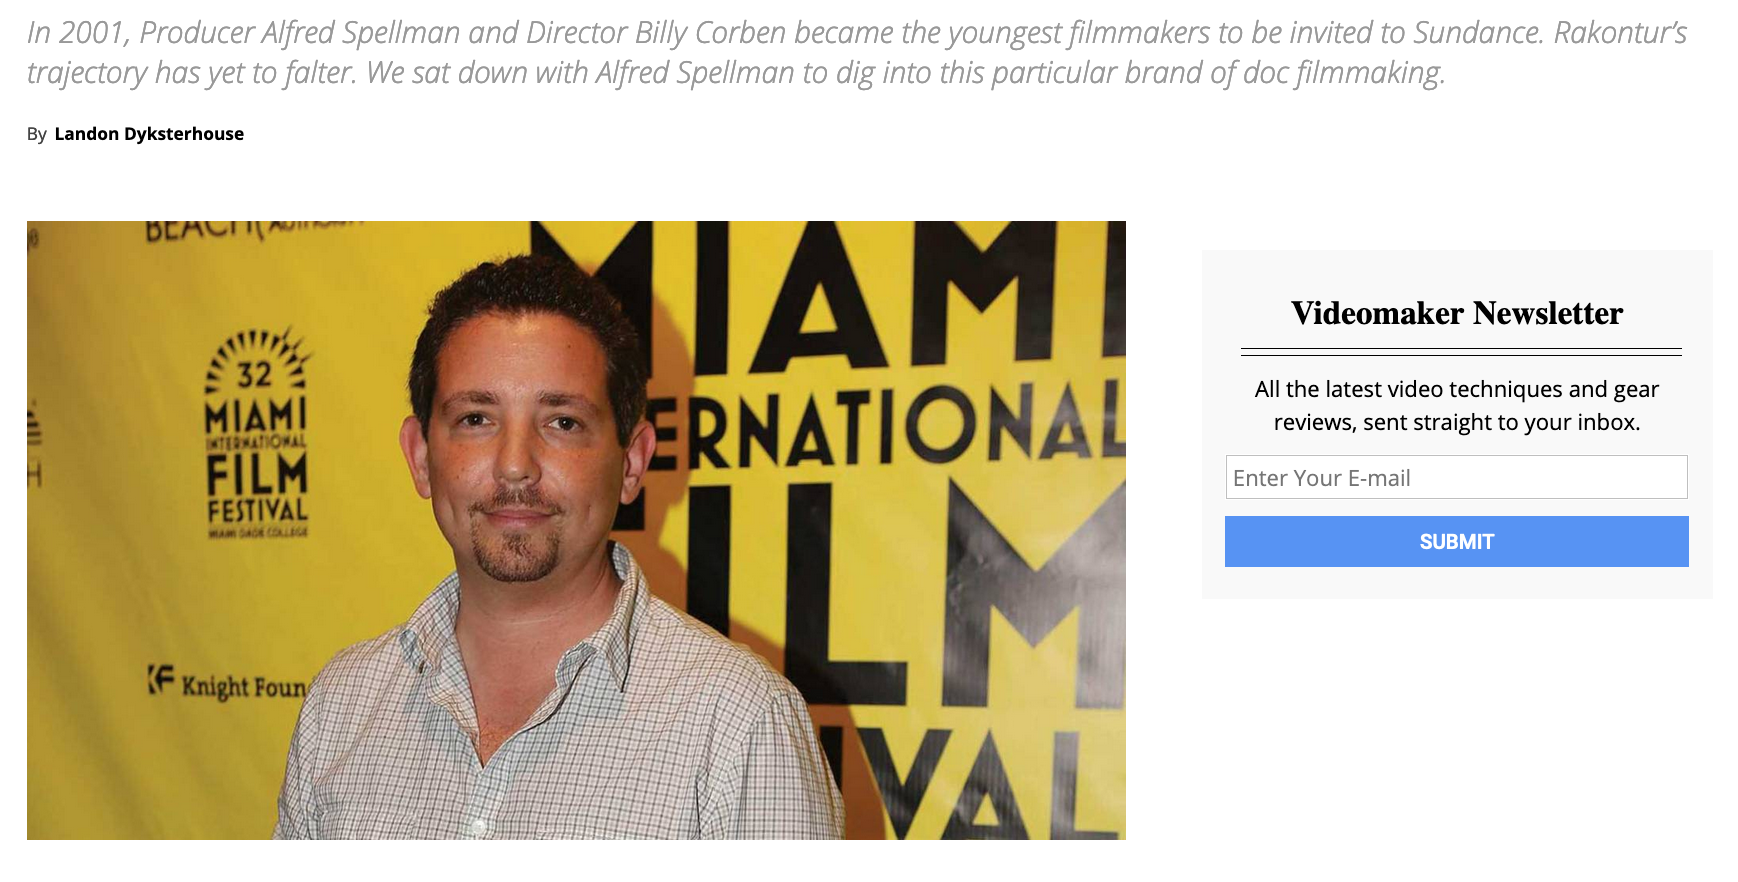The width and height of the screenshot is (1738, 882).
Task: Focus the Enter Your E-mail field
Action: tap(1456, 477)
